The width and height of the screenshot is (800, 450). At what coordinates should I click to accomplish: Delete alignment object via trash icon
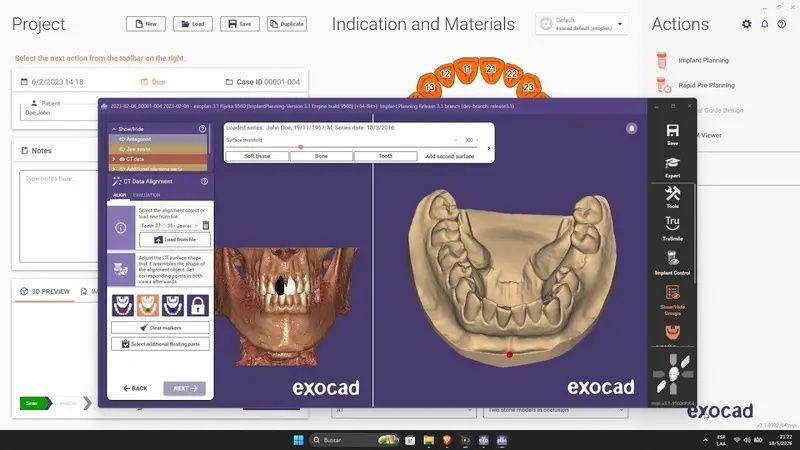pyautogui.click(x=206, y=225)
